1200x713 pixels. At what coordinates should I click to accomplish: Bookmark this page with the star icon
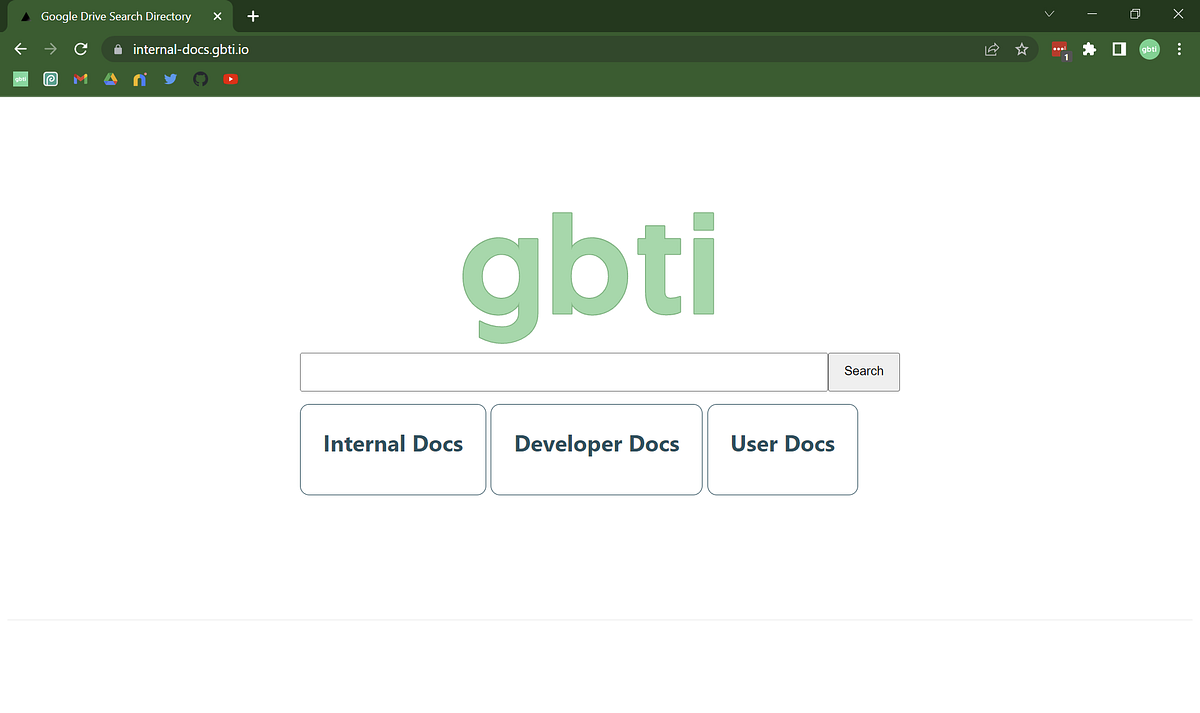1021,48
